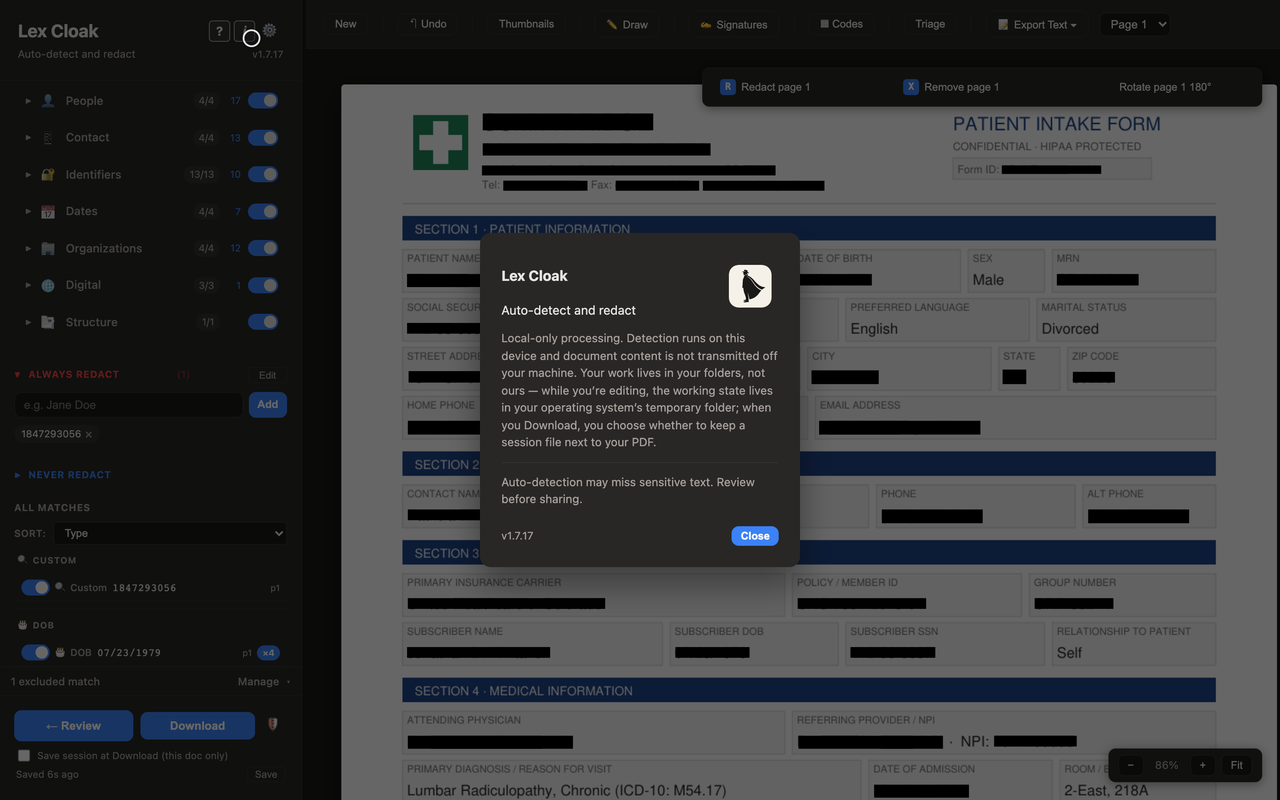Toggle the Identifiers category switch

click(263, 175)
